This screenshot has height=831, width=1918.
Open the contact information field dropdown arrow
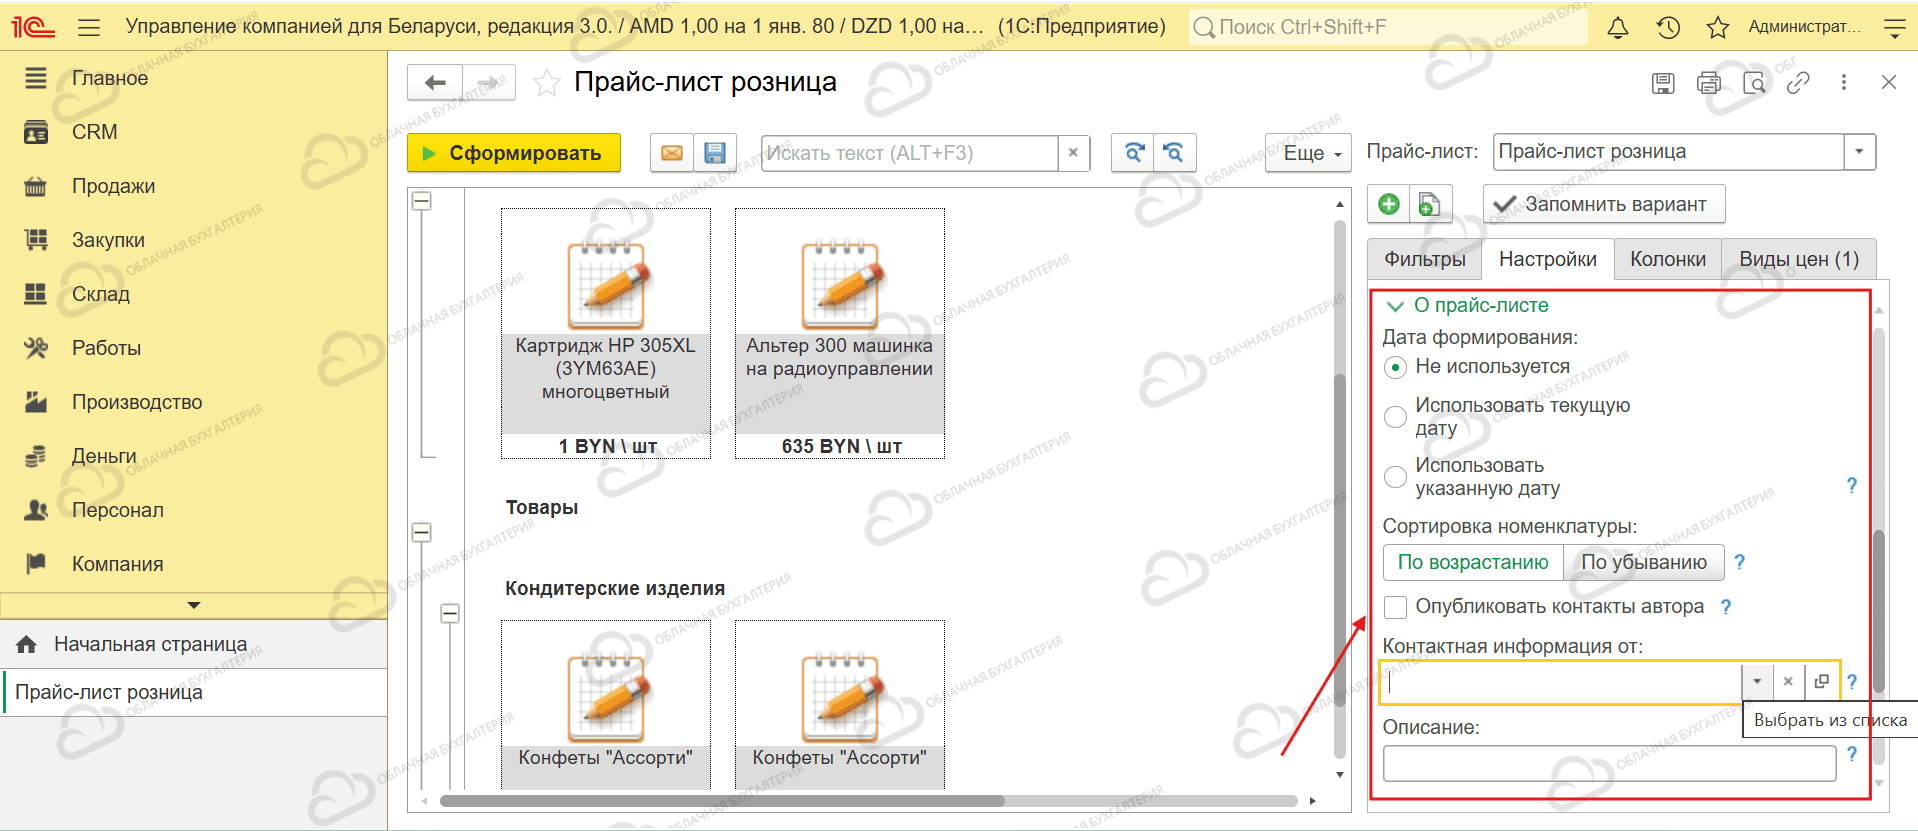point(1757,682)
